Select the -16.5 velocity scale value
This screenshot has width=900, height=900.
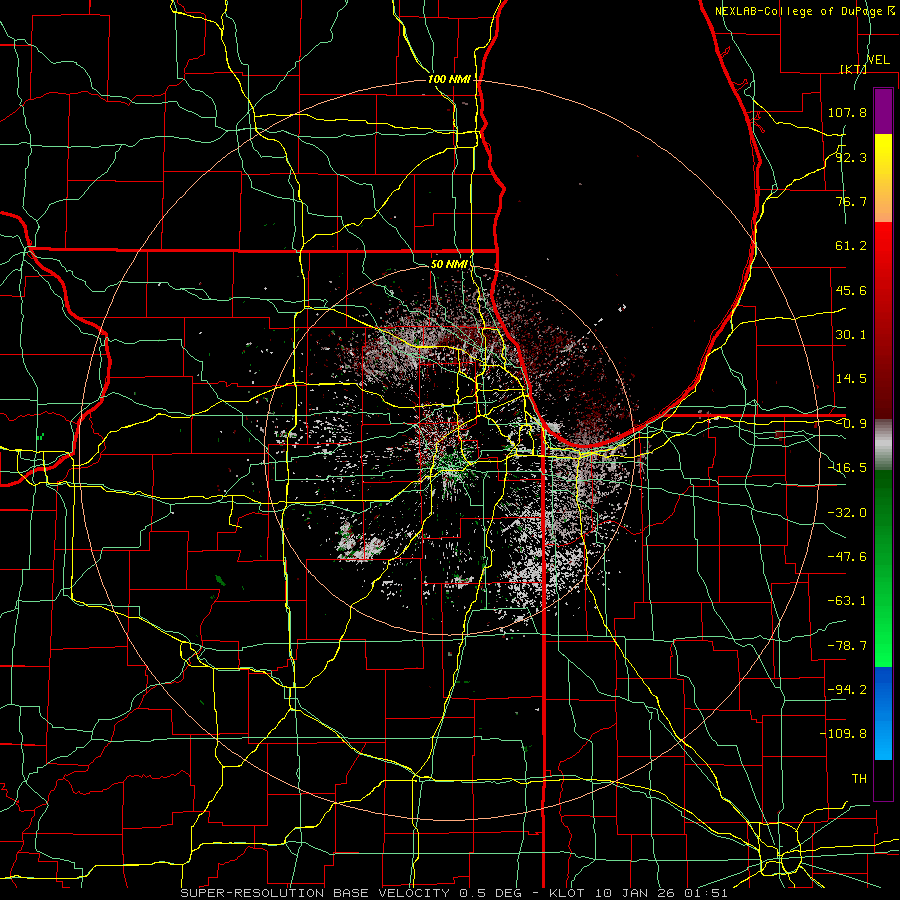[x=847, y=468]
